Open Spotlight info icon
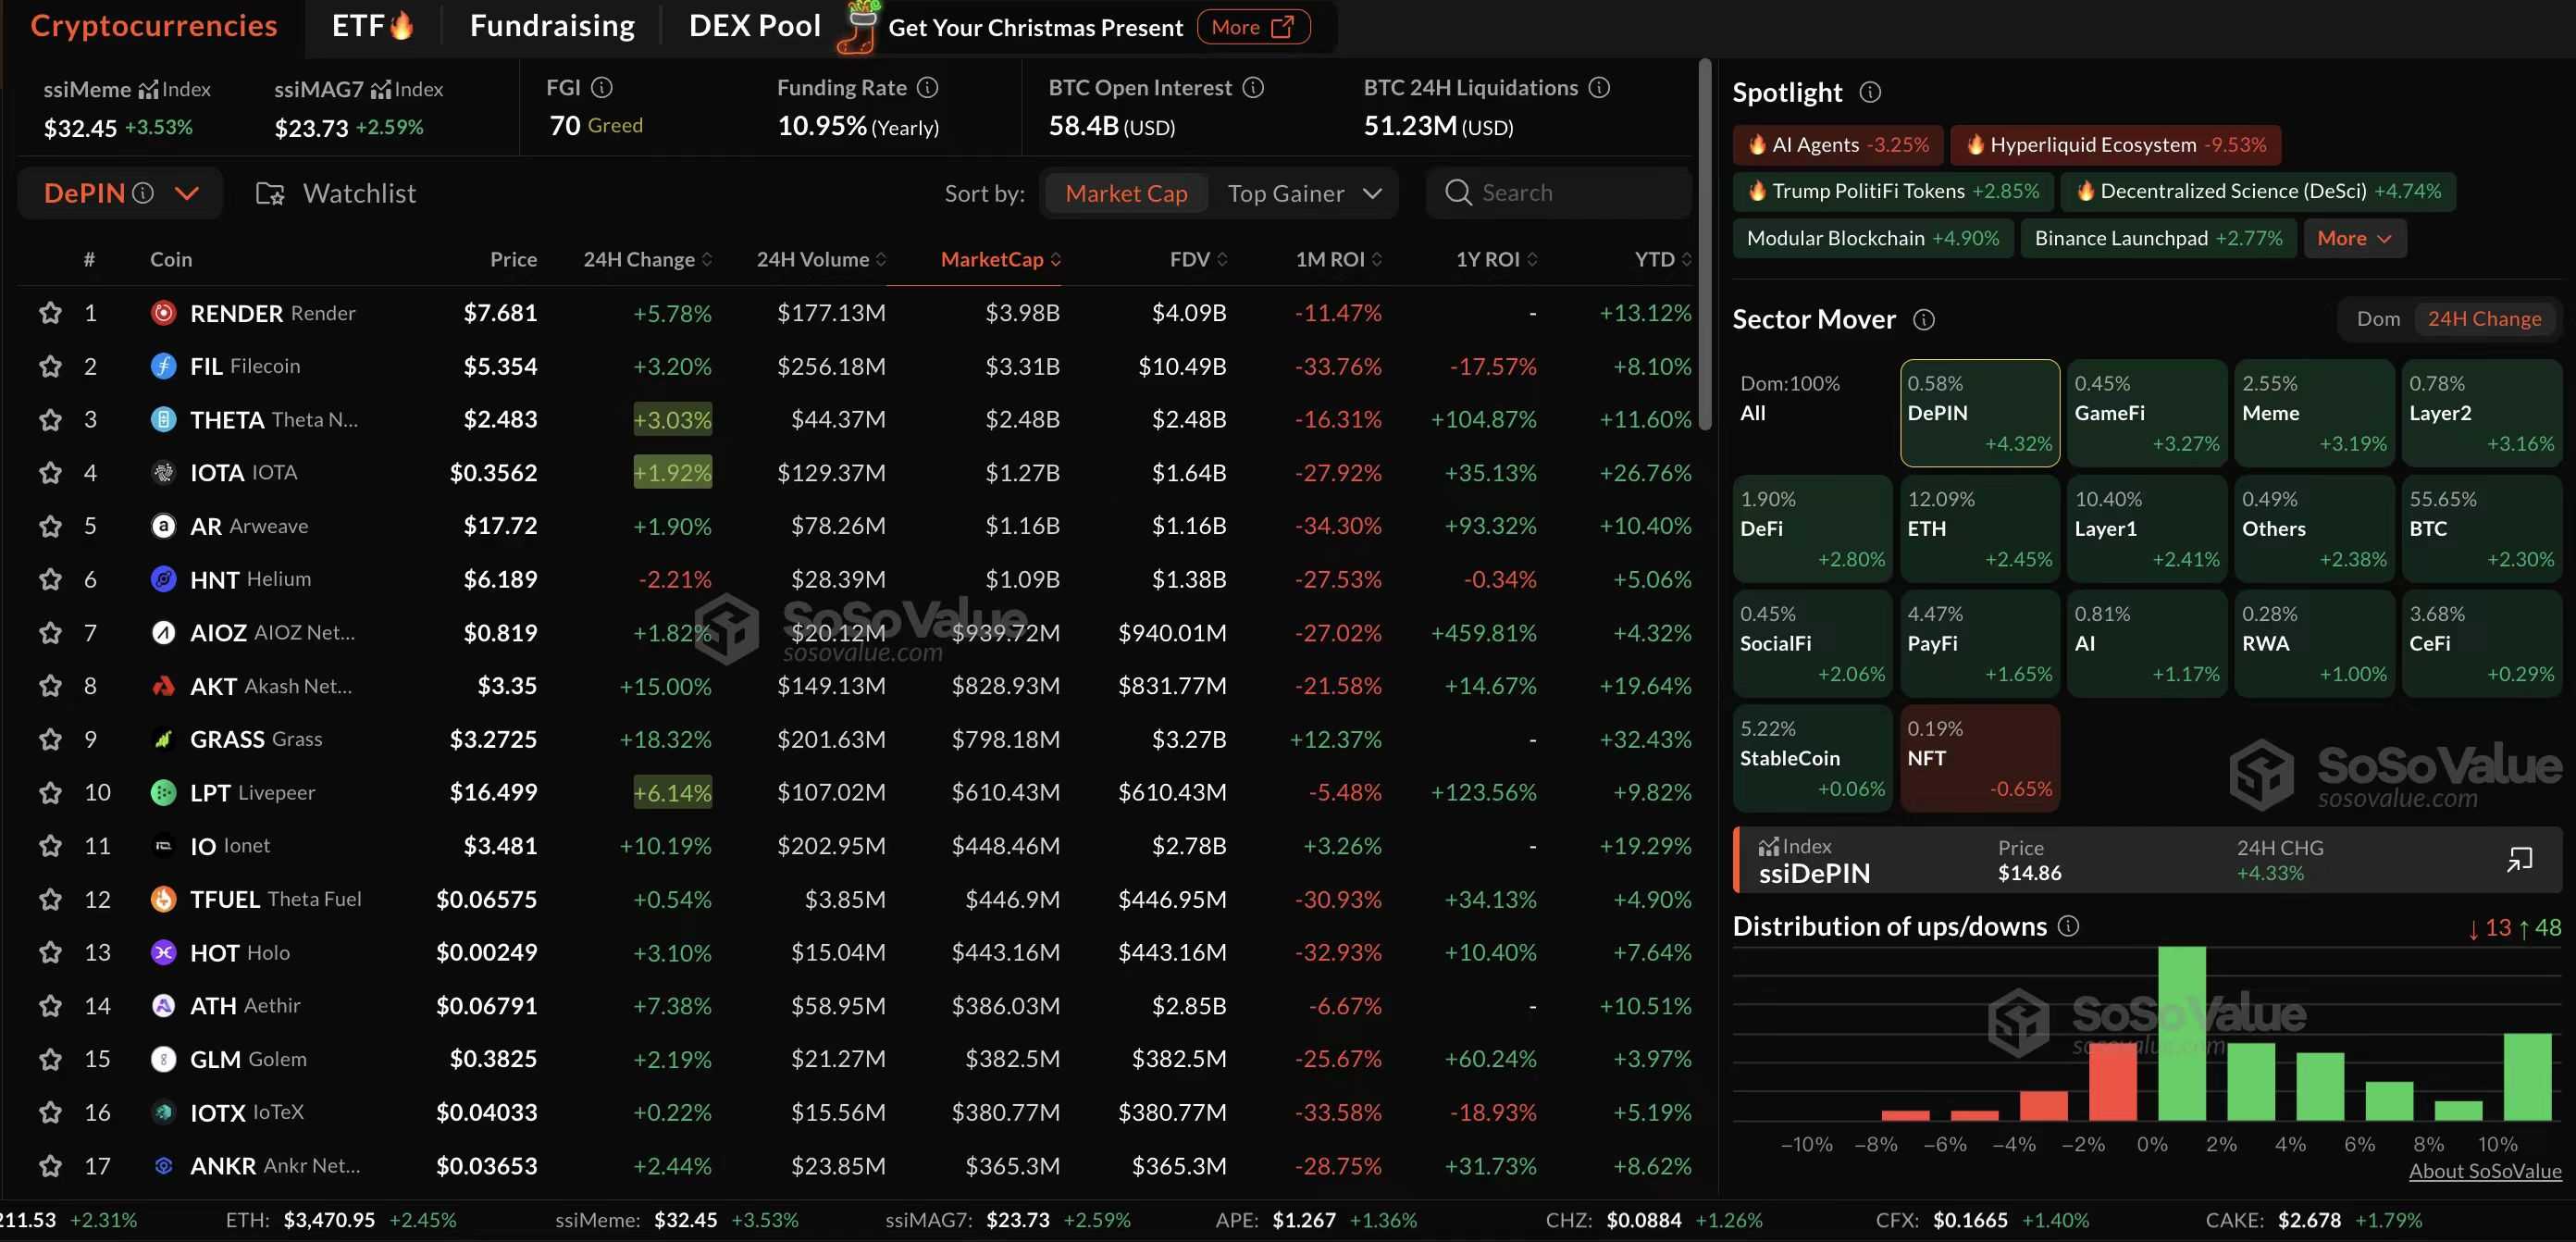The image size is (2576, 1242). tap(1870, 93)
